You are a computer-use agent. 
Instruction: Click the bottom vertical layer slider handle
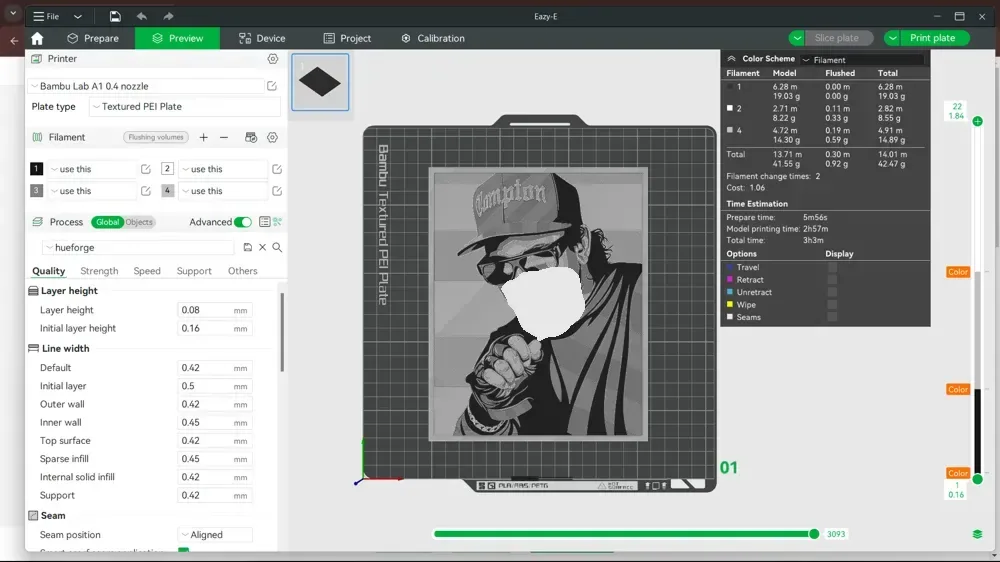coord(977,478)
